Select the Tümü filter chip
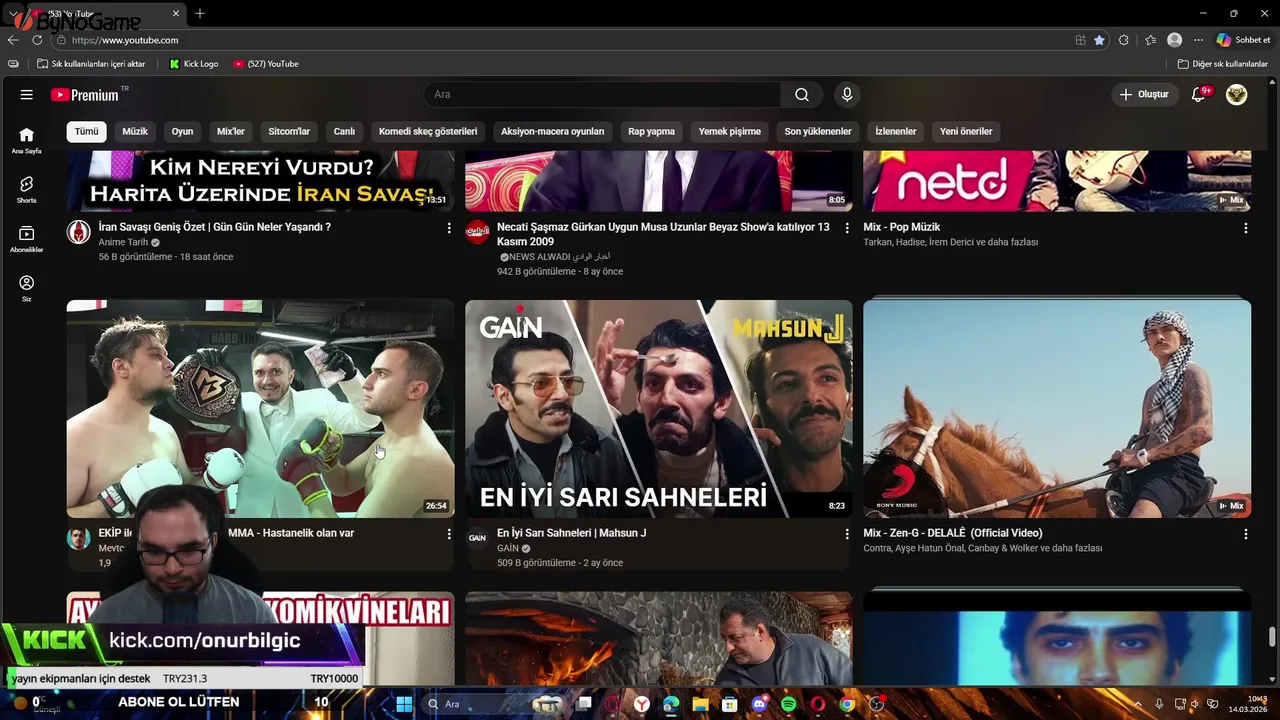The width and height of the screenshot is (1280, 720). 87,131
